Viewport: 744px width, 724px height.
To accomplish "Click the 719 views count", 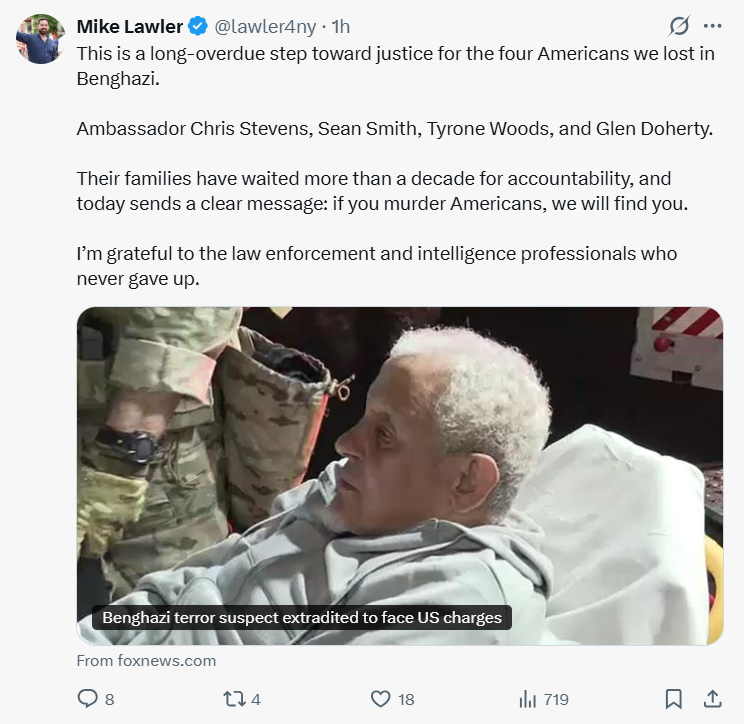I will coord(555,699).
